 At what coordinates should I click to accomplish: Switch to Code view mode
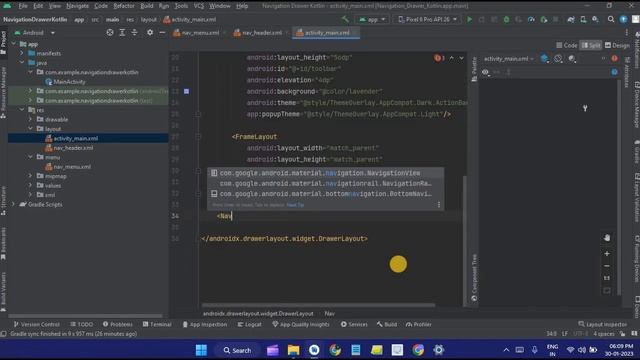point(567,45)
